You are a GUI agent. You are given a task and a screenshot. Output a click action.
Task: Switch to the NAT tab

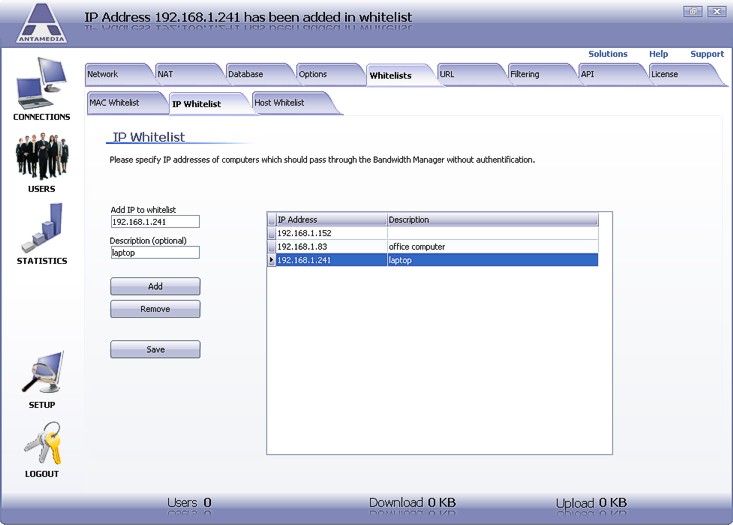[189, 74]
